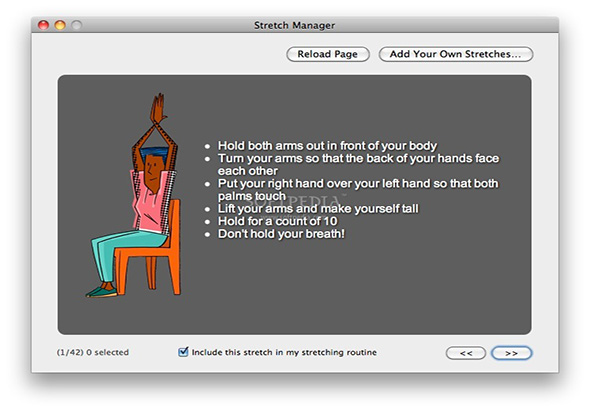This screenshot has height=411, width=590.
Task: Click 'Lift your arms and make yourself tall'
Action: tap(318, 209)
